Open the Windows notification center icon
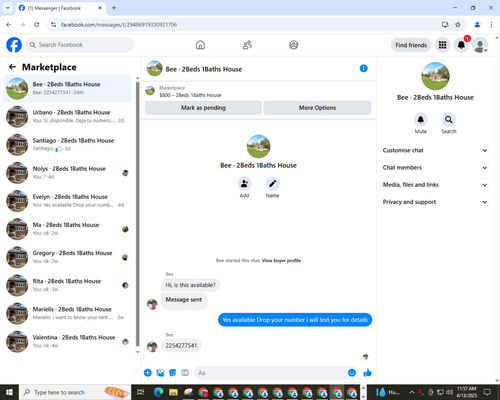Viewport: 500px width, 400px height. pyautogui.click(x=487, y=392)
